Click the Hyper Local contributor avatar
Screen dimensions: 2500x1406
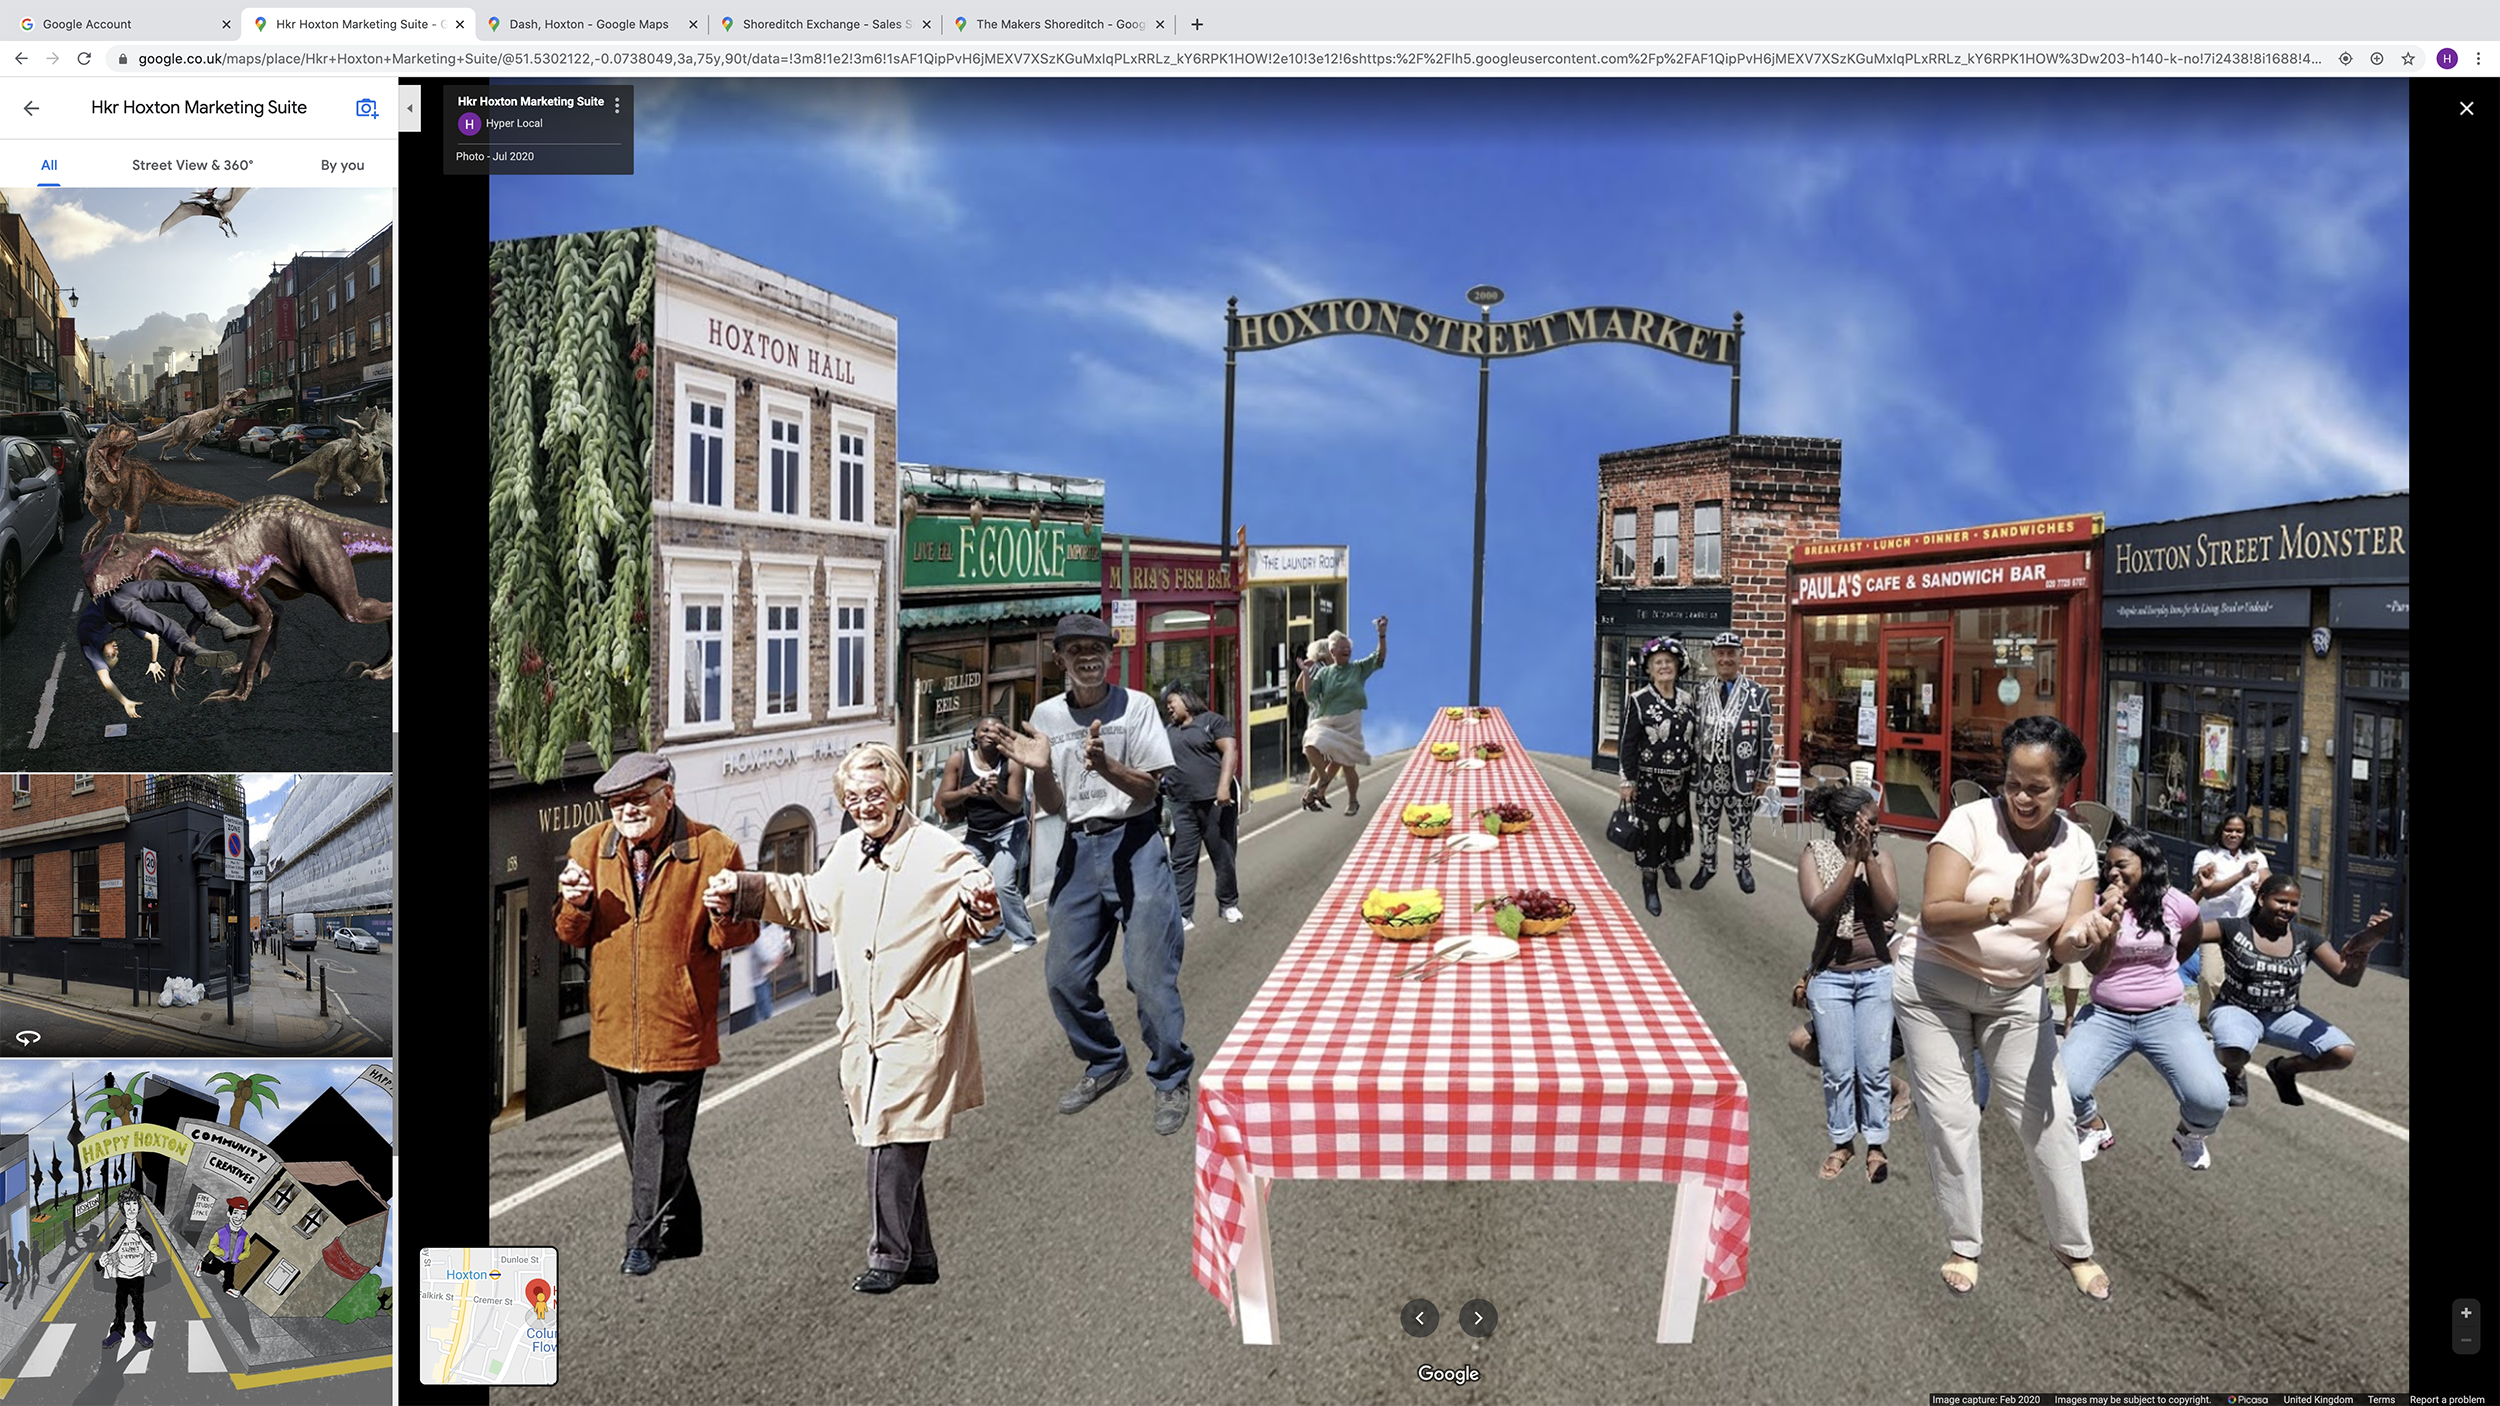pos(469,124)
